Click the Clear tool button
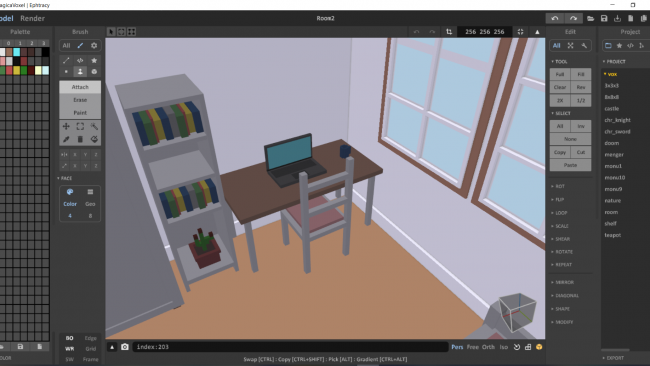 tap(560, 87)
